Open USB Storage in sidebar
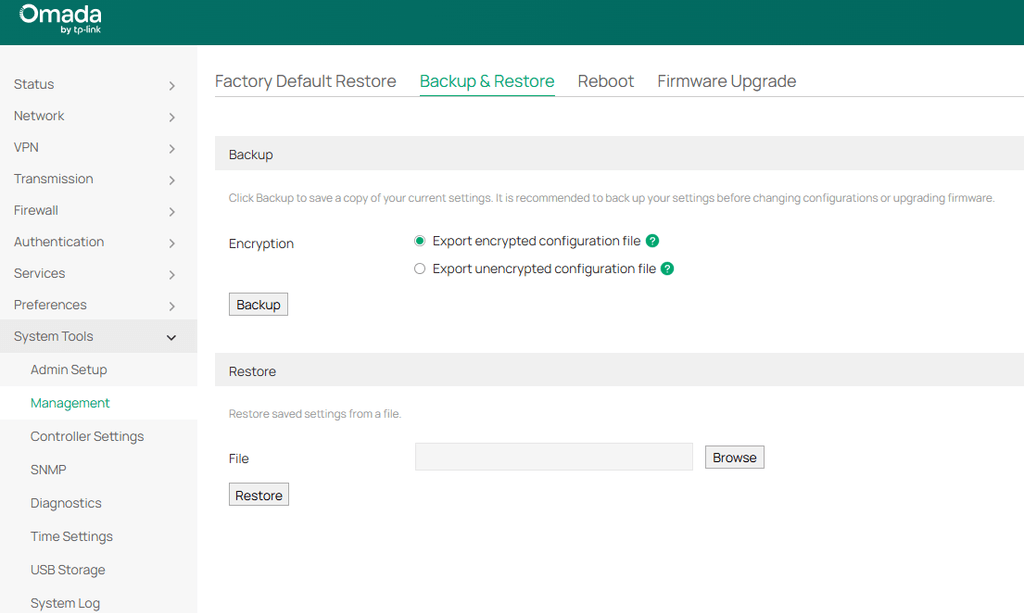This screenshot has height=613, width=1024. tap(99, 570)
